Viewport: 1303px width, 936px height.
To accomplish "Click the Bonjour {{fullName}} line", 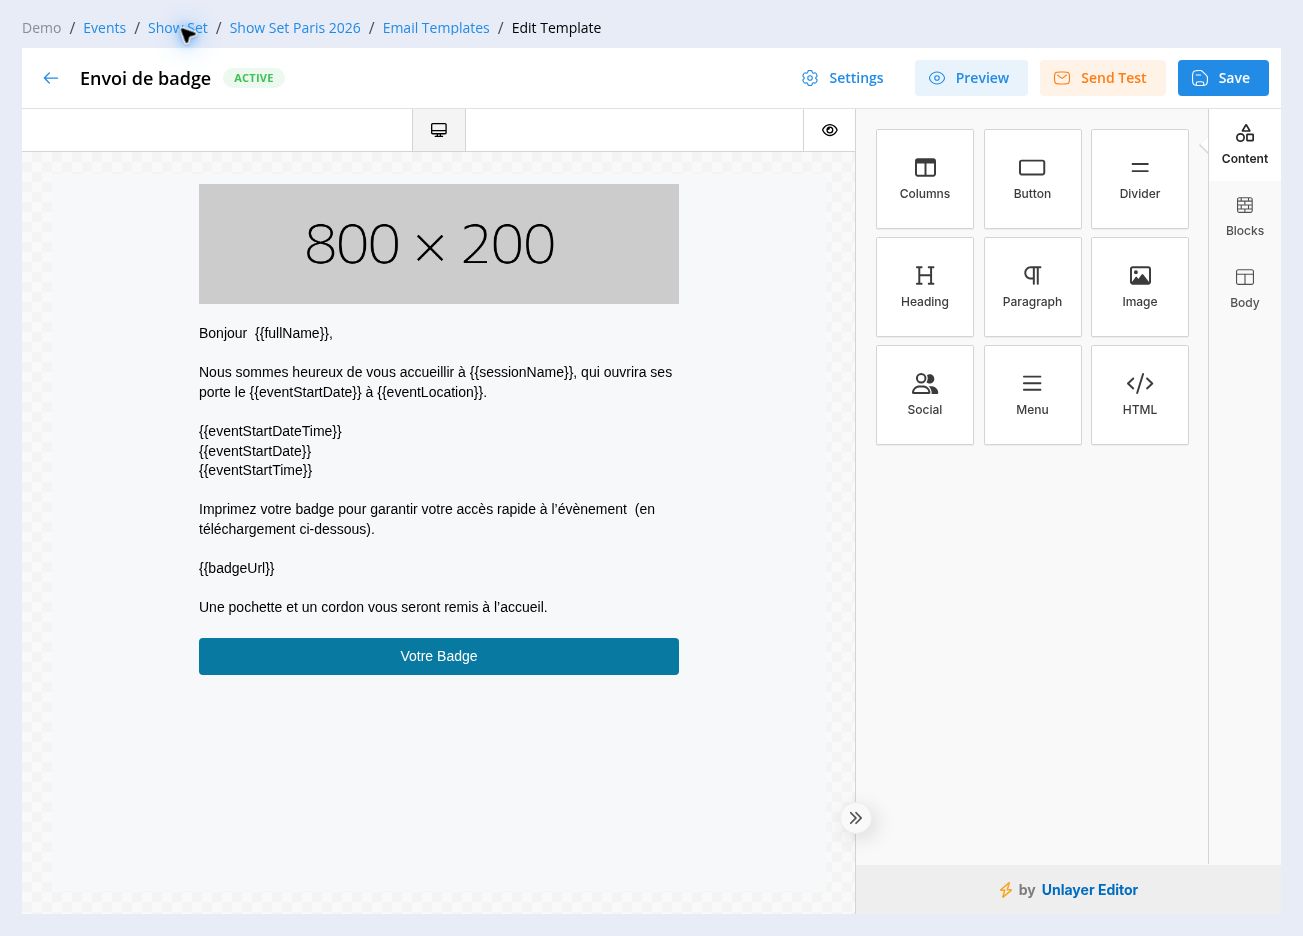I will (266, 333).
